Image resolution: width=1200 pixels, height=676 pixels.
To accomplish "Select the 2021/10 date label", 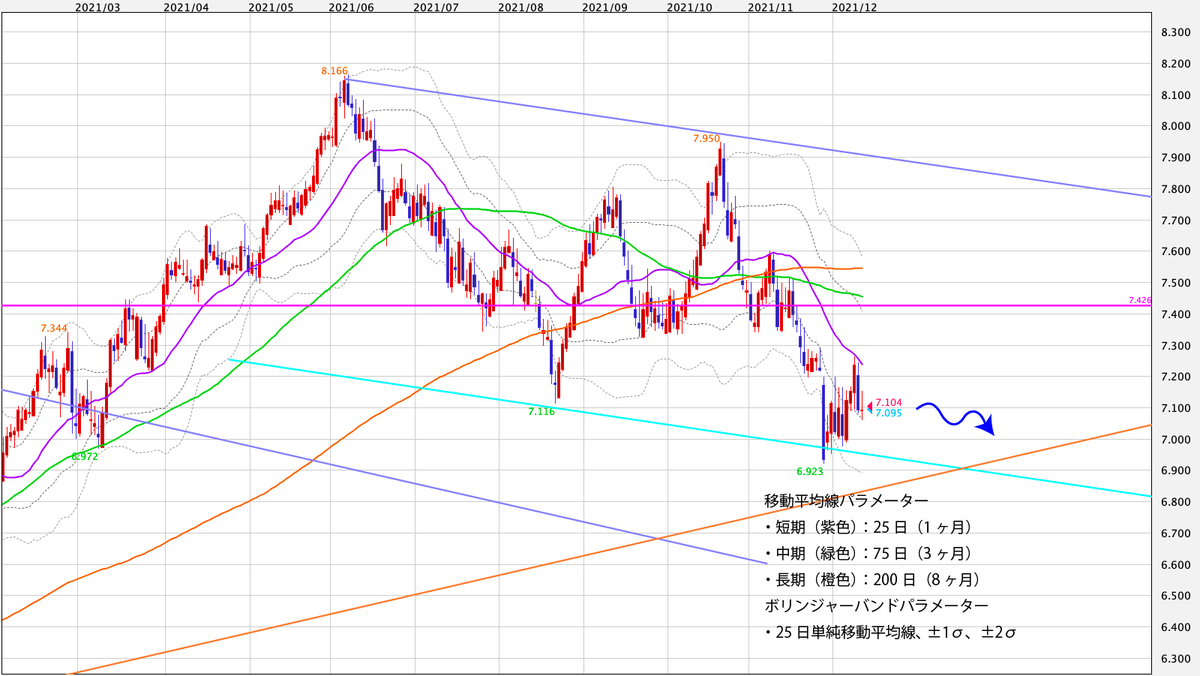I will (689, 6).
